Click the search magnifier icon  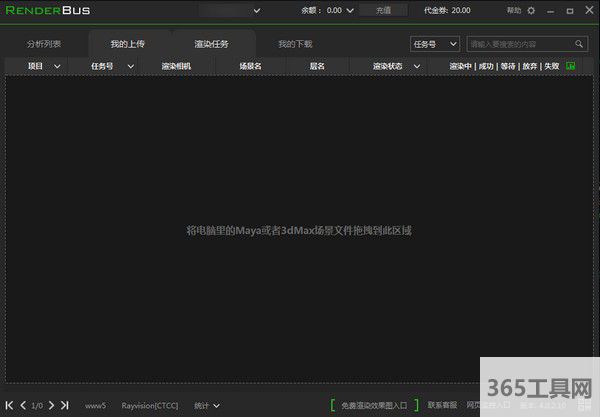click(579, 44)
